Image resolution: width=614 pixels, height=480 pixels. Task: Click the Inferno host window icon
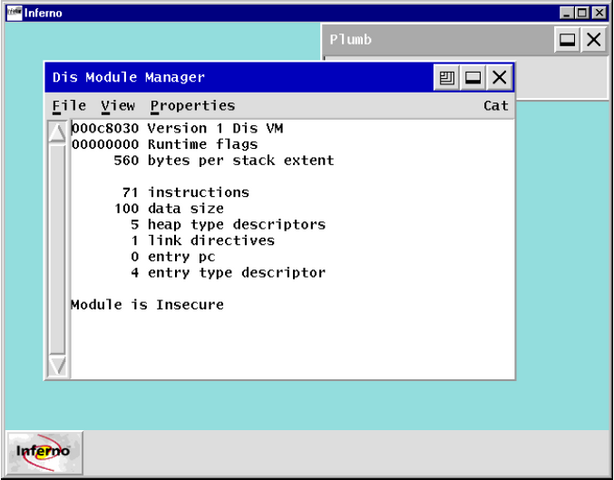(14, 13)
